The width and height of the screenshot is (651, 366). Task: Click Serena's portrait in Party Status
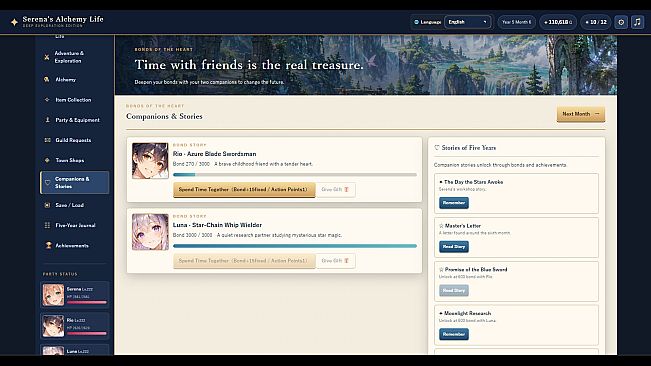tap(54, 295)
